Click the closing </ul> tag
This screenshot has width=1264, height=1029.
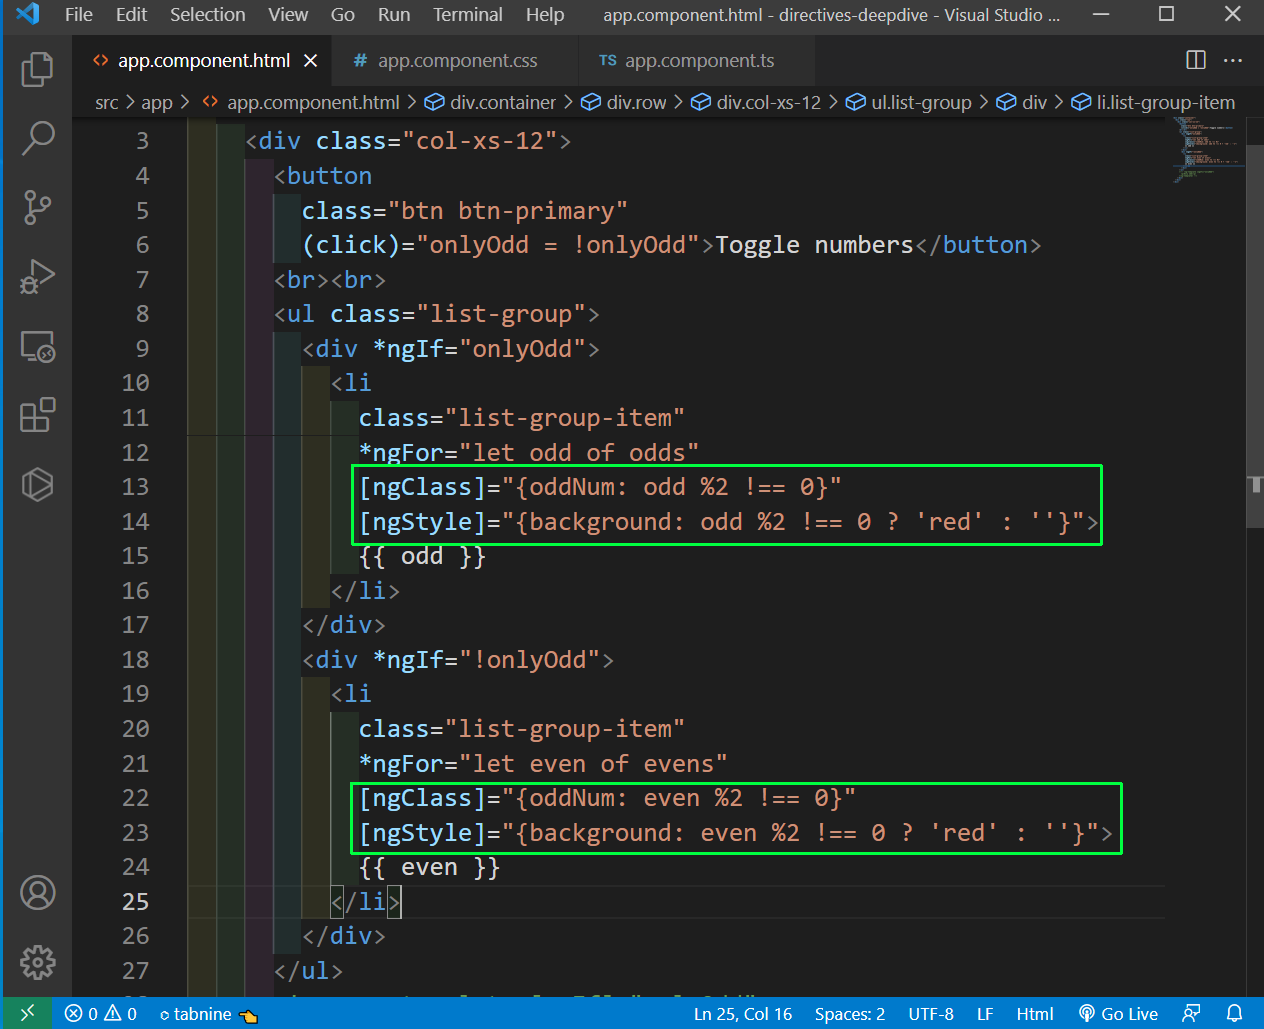point(309,971)
